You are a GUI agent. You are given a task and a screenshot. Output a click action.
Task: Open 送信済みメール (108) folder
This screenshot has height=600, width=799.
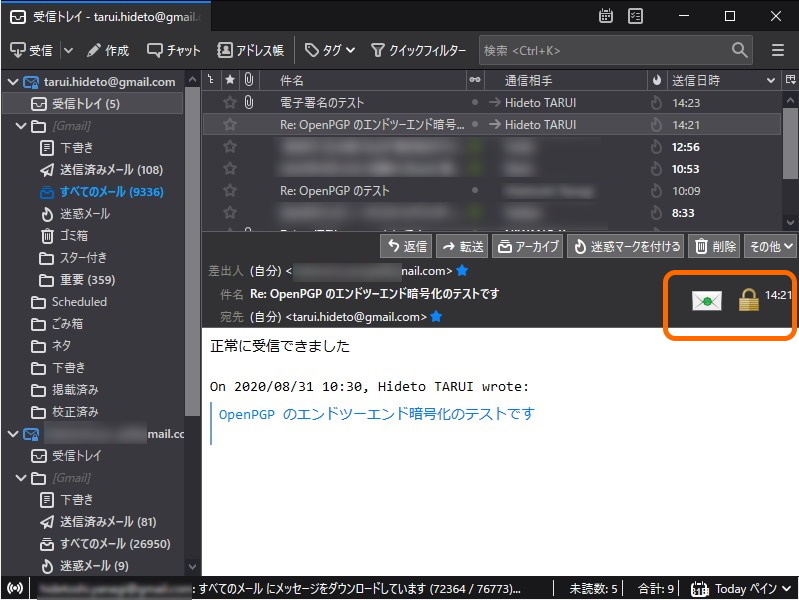coord(102,170)
